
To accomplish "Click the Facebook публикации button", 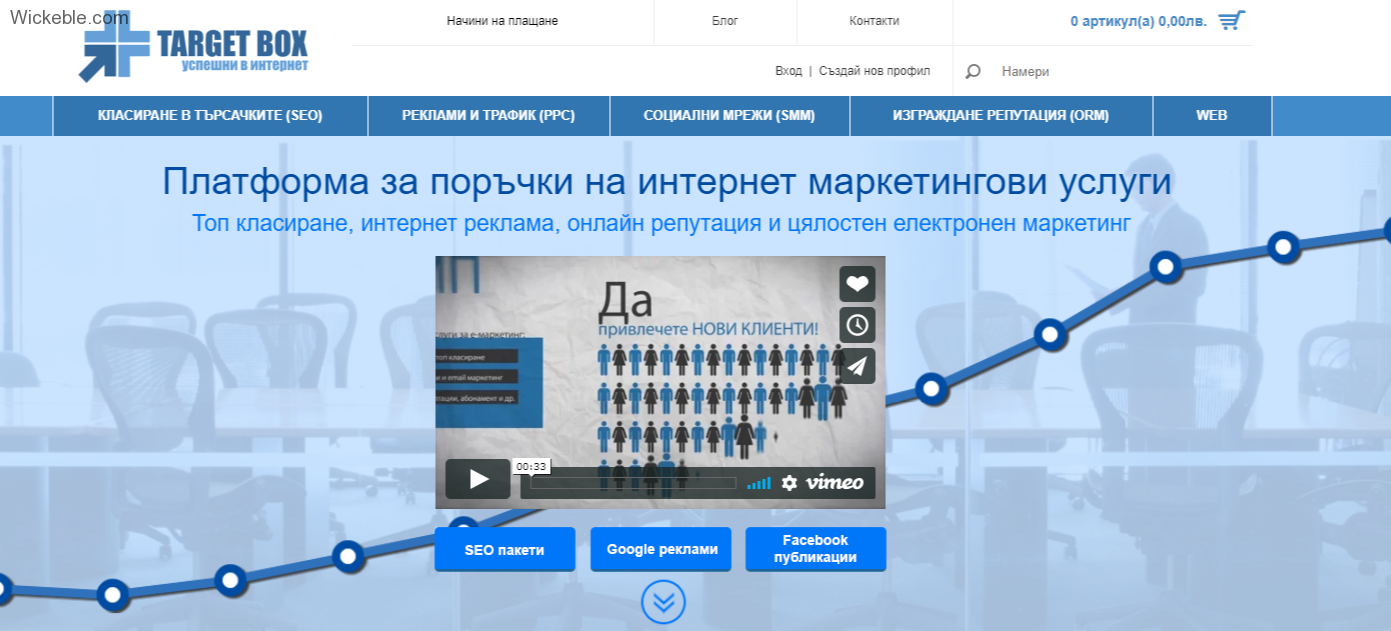I will click(816, 549).
